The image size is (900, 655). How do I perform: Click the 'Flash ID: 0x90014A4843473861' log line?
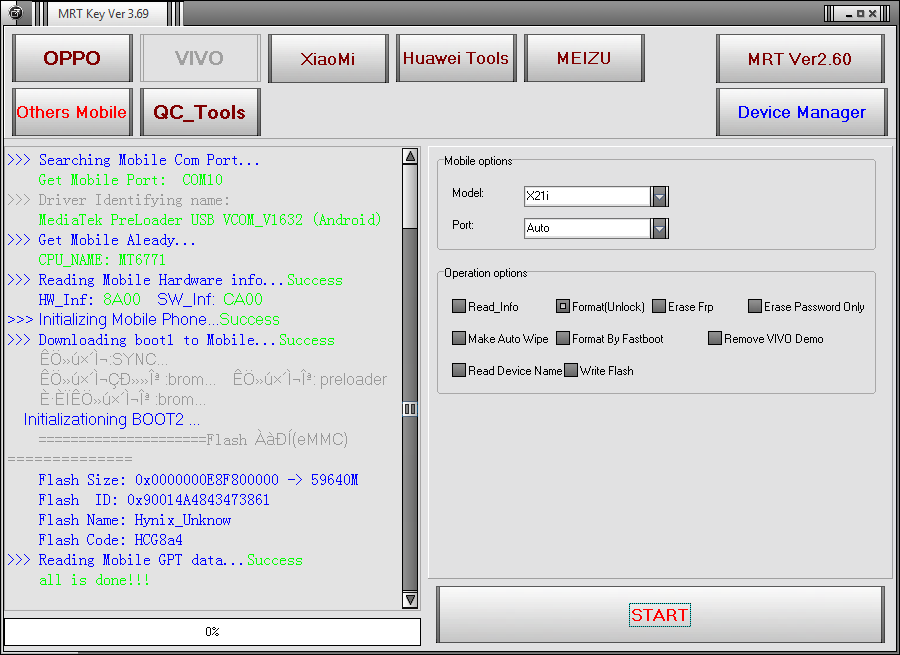click(x=154, y=500)
